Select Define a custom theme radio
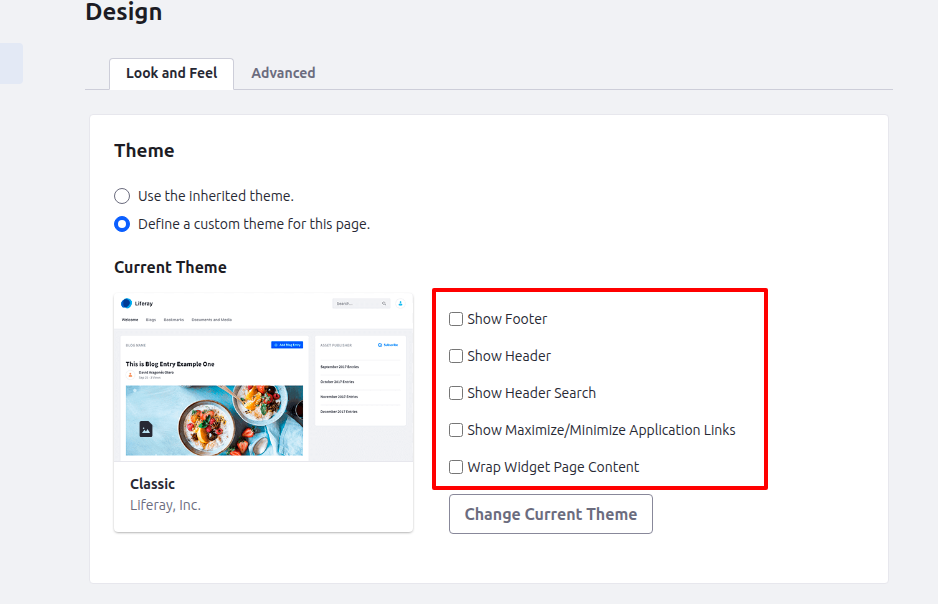938x604 pixels. [x=122, y=224]
